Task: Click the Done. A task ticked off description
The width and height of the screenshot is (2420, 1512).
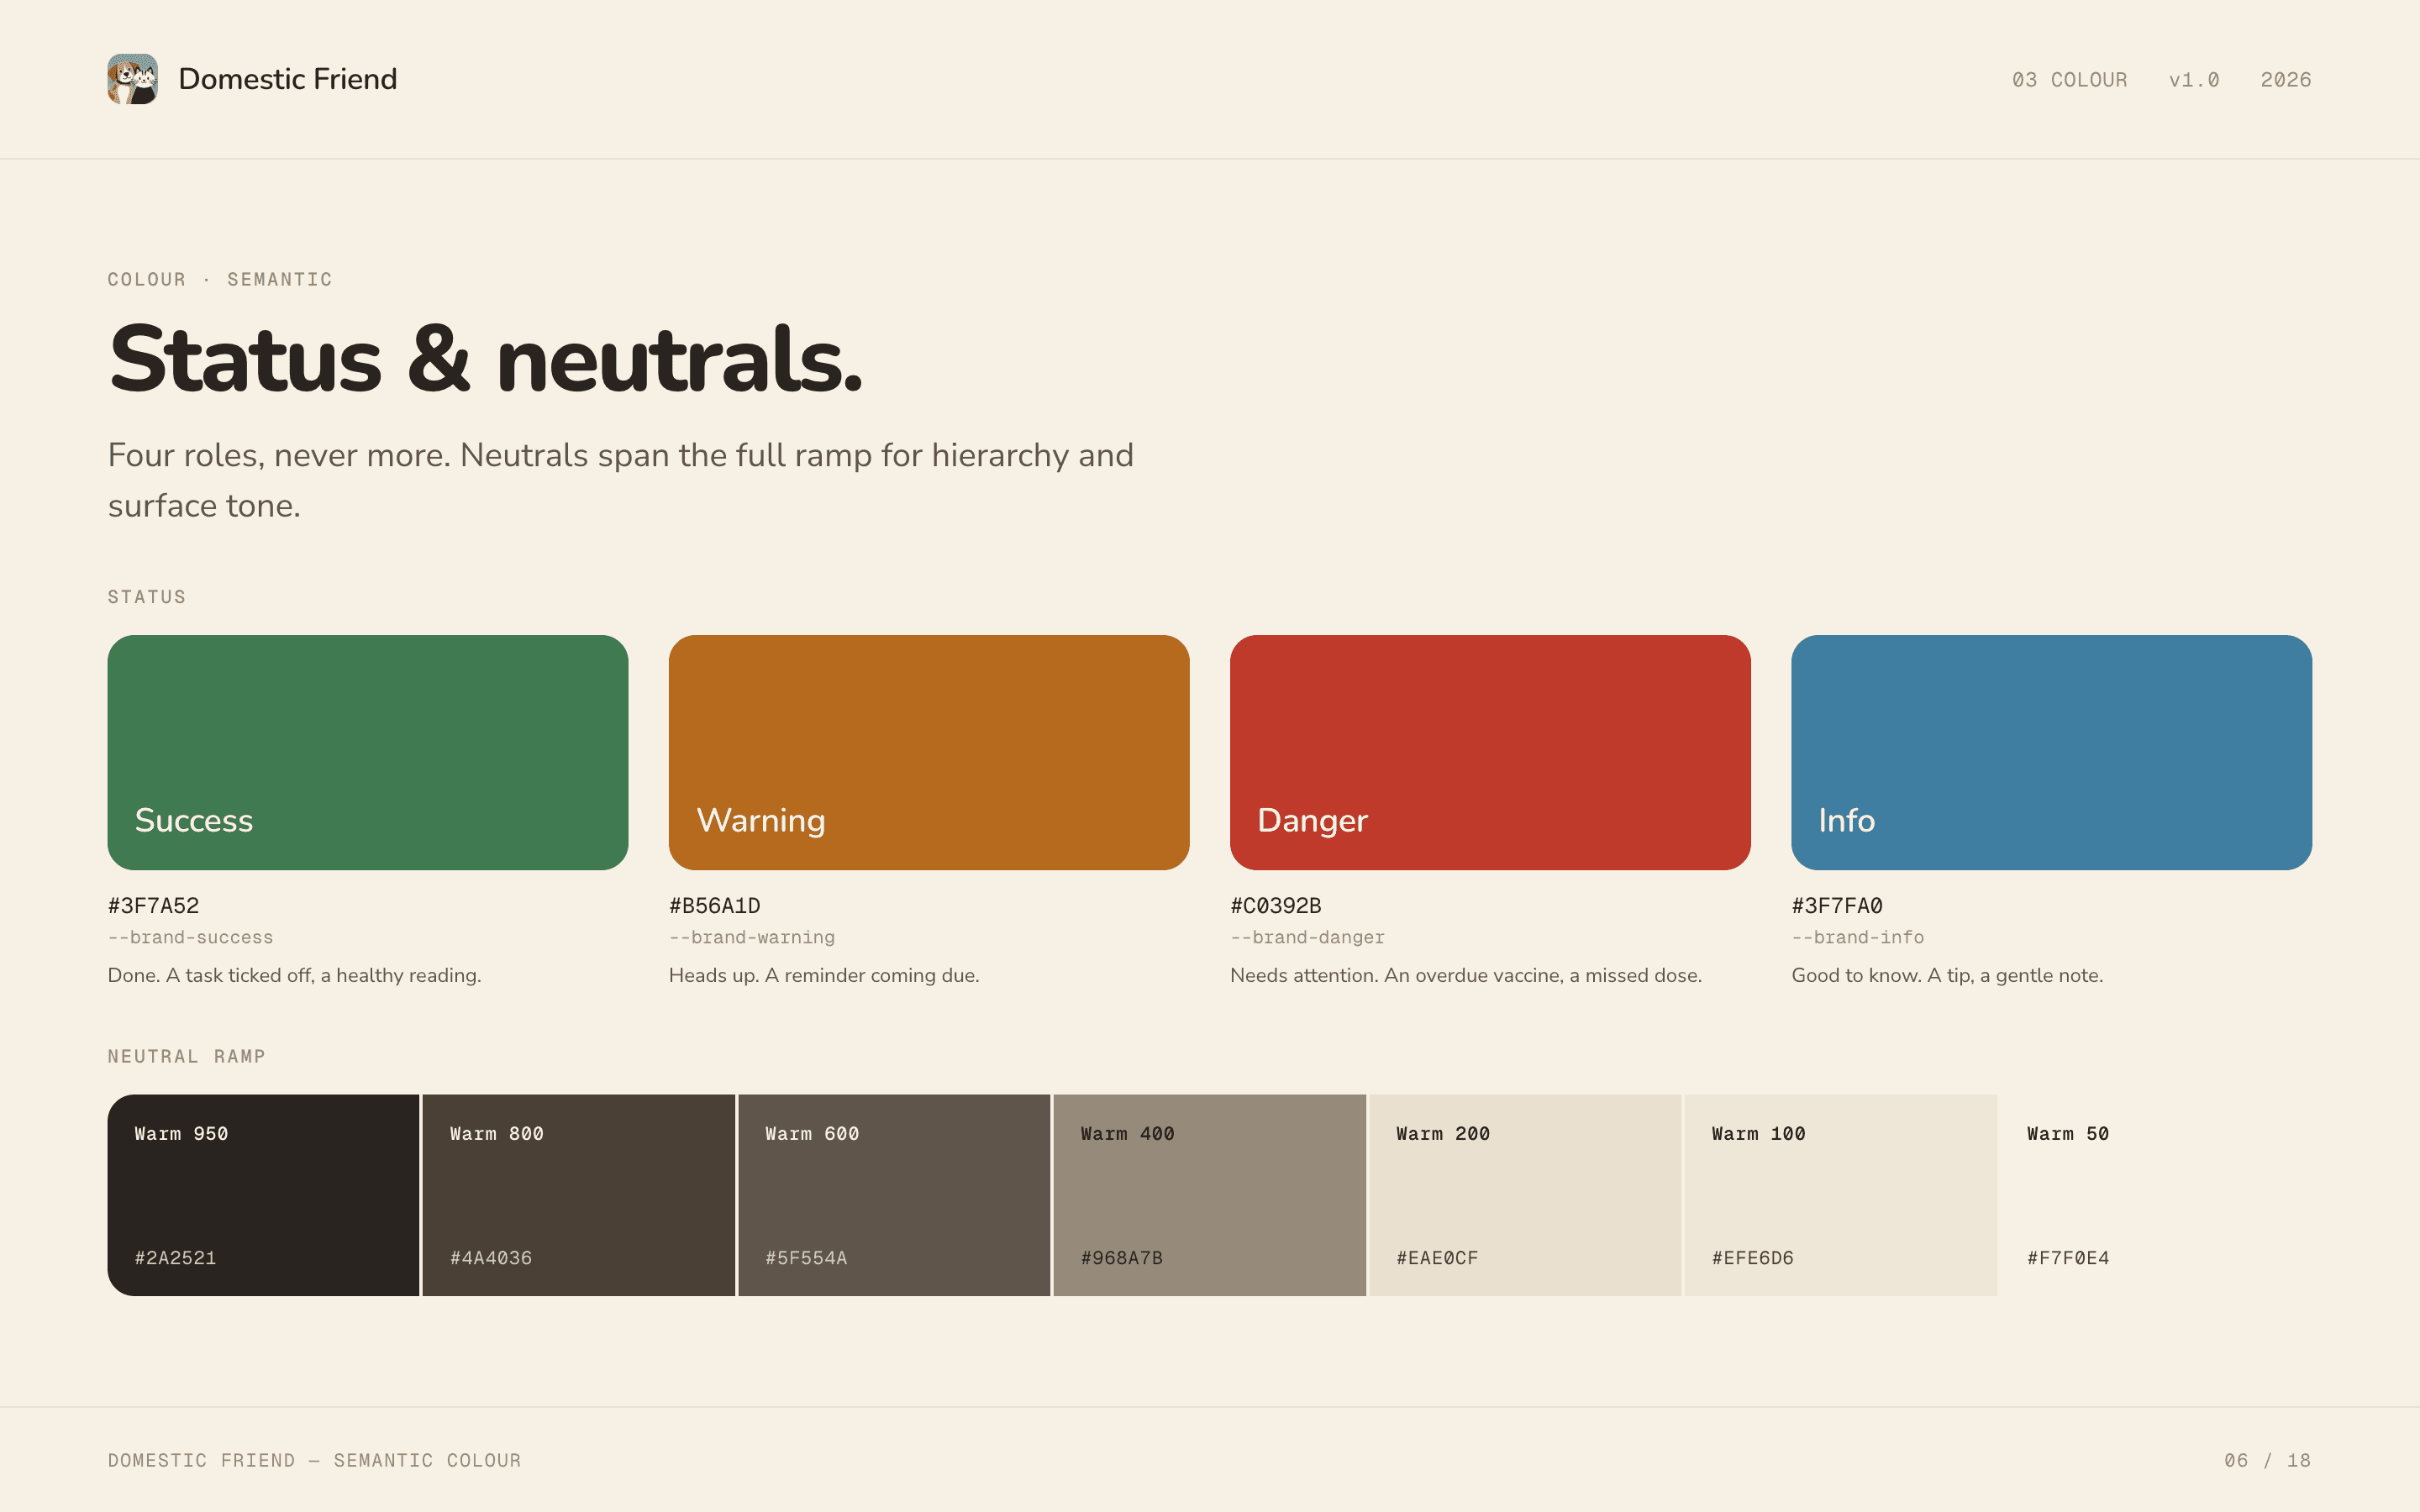Action: click(294, 976)
